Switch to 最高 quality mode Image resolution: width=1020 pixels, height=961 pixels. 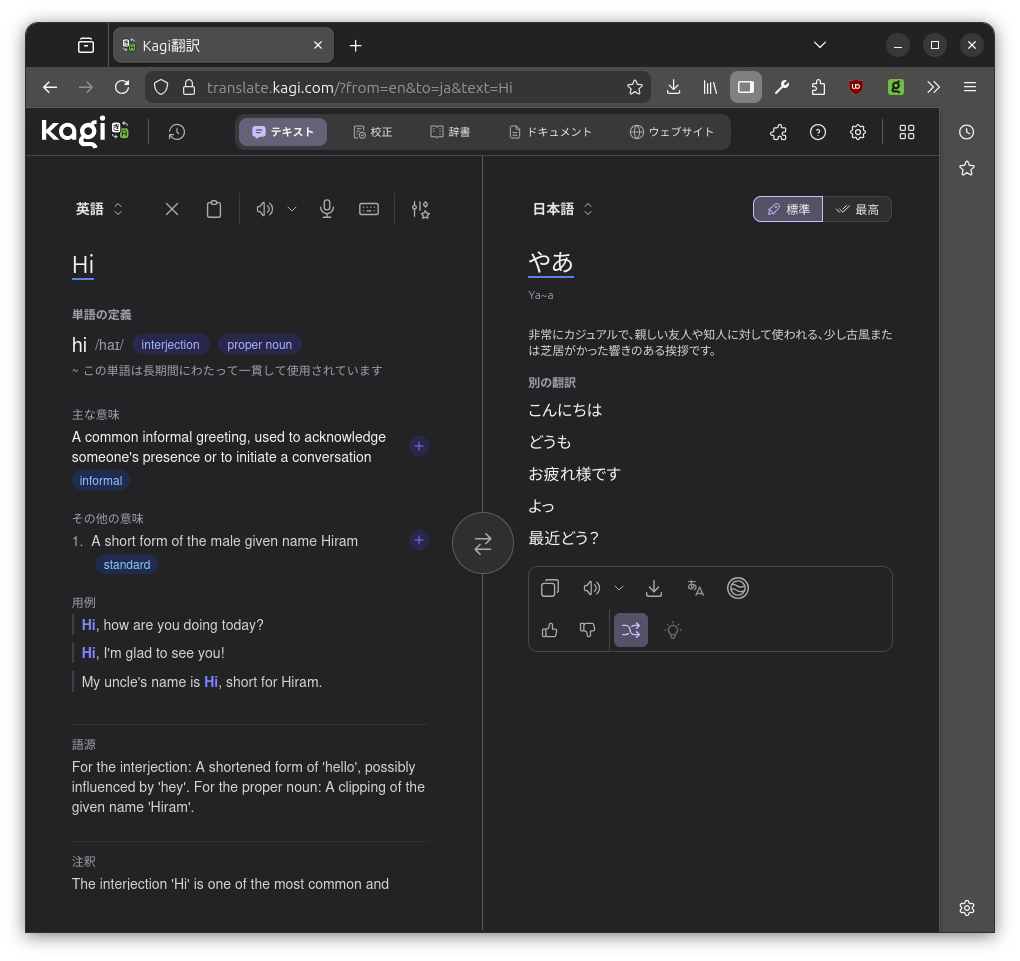point(857,209)
